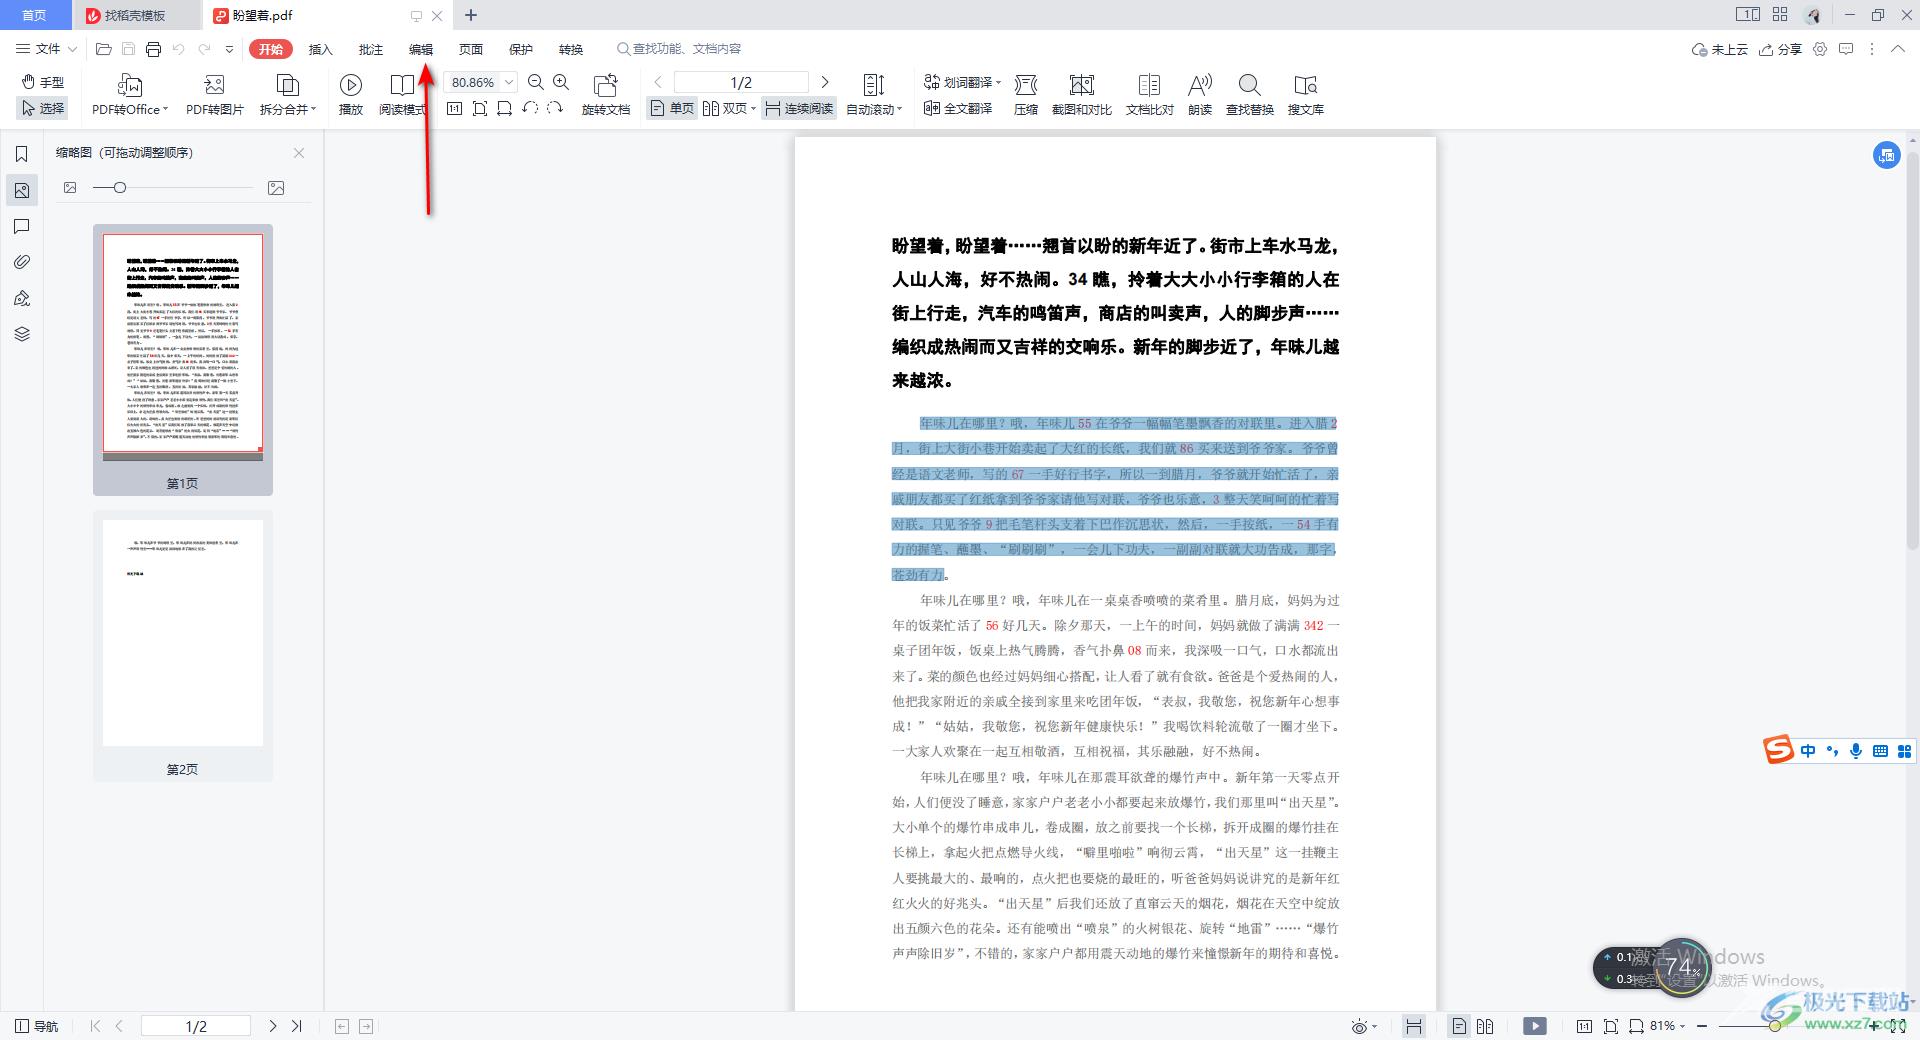Viewport: 1920px width, 1040px height.
Task: Expand the File (文件) menu arrow
Action: [x=72, y=49]
